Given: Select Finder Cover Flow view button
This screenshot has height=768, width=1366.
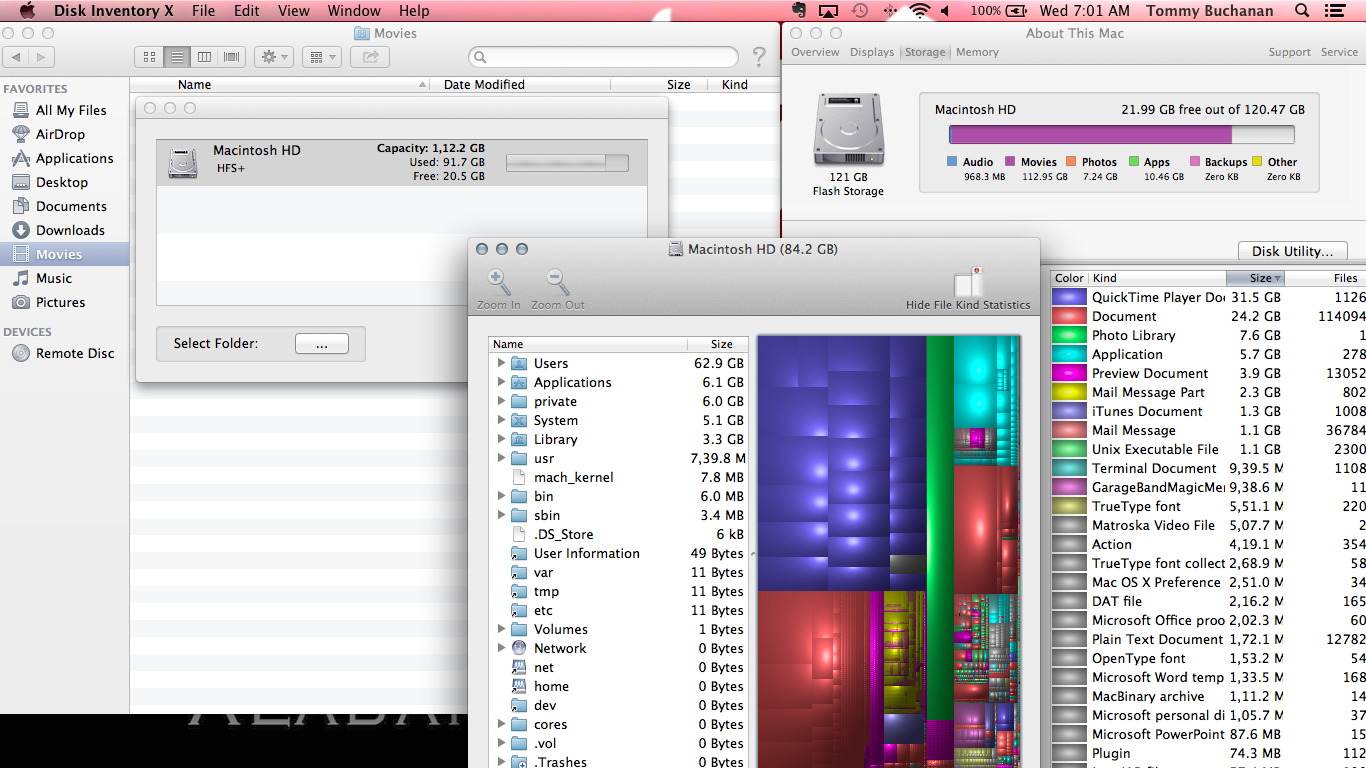Looking at the screenshot, I should click(233, 57).
